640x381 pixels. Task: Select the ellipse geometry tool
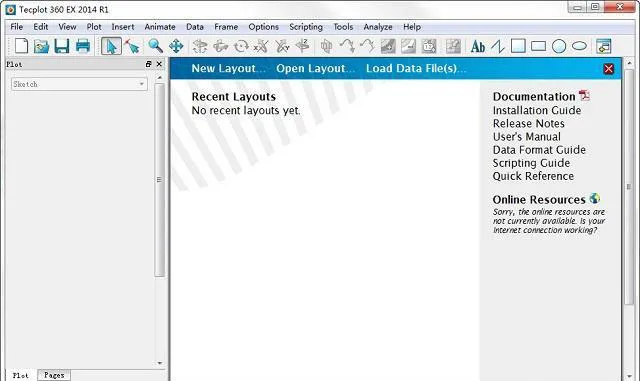[579, 46]
